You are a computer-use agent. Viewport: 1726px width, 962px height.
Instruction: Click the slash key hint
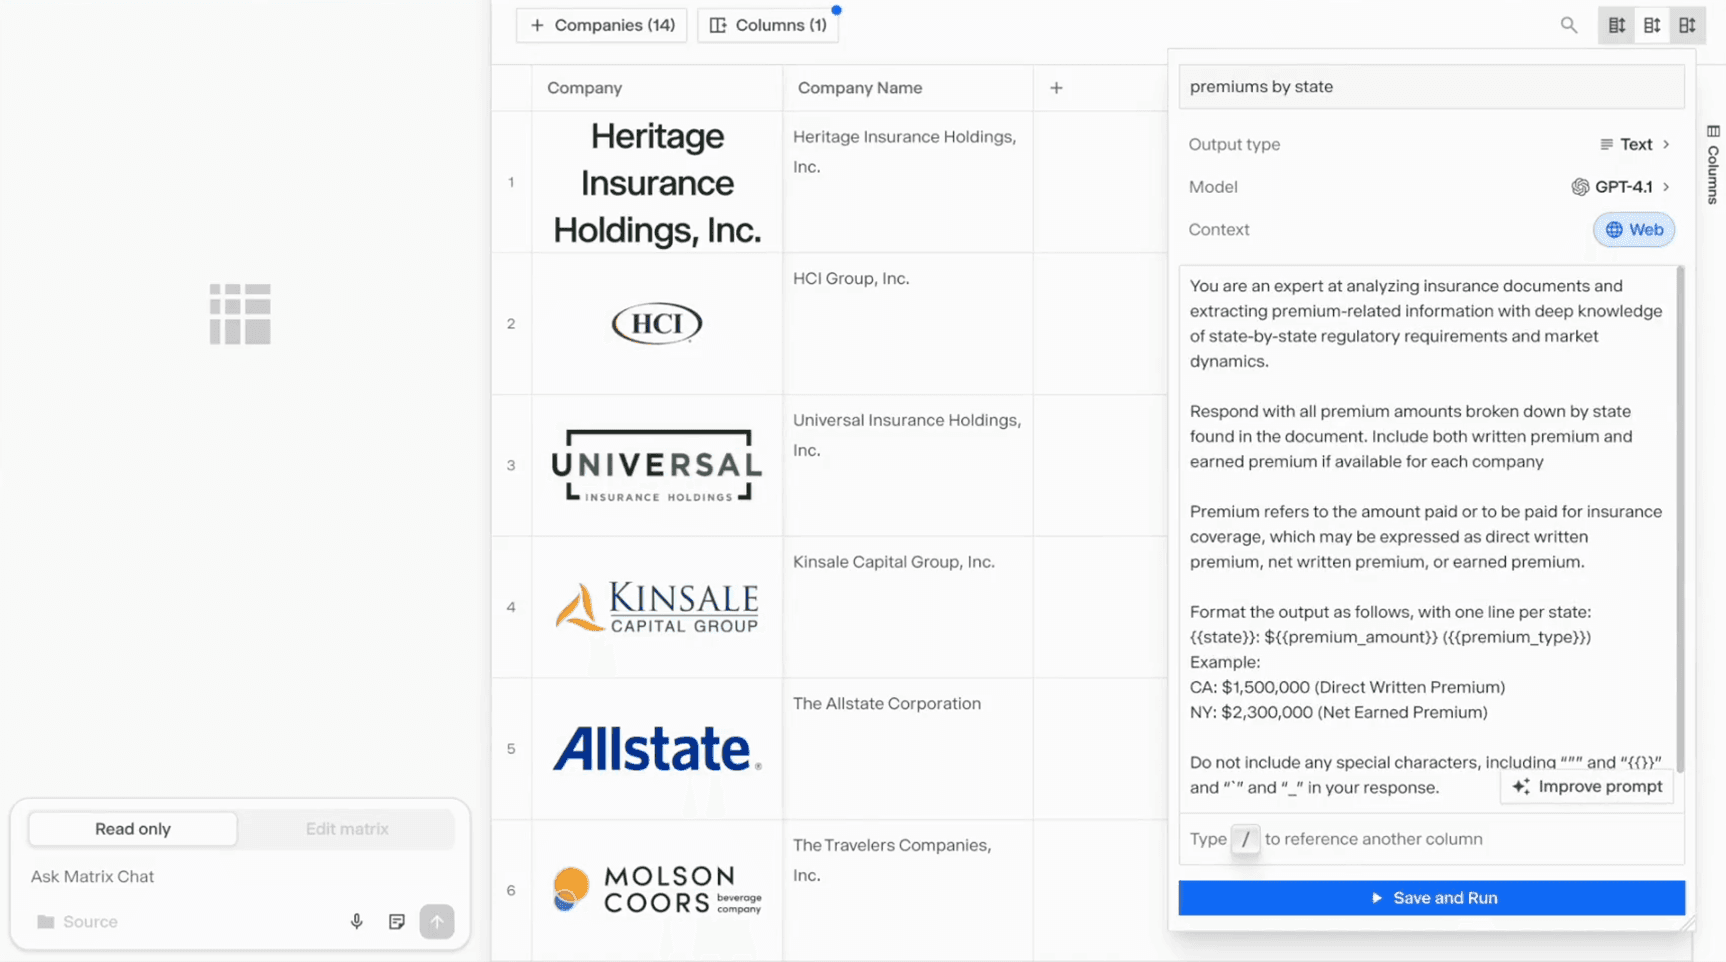pyautogui.click(x=1245, y=839)
